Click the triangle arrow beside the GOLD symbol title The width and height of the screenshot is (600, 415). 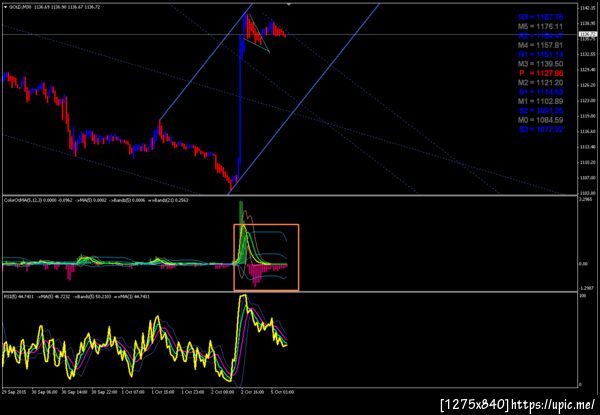[x=5, y=7]
